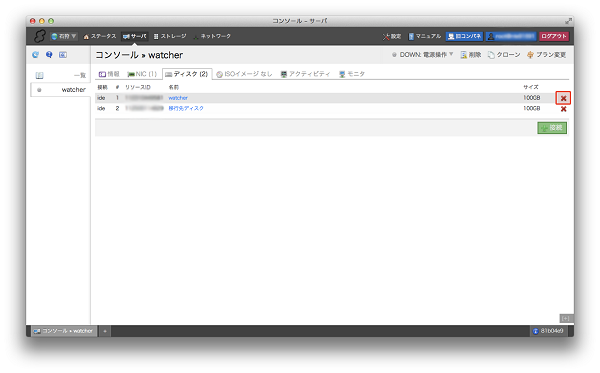Click the ログアウト logout button
Viewport: 600px width, 373px height.
(554, 36)
